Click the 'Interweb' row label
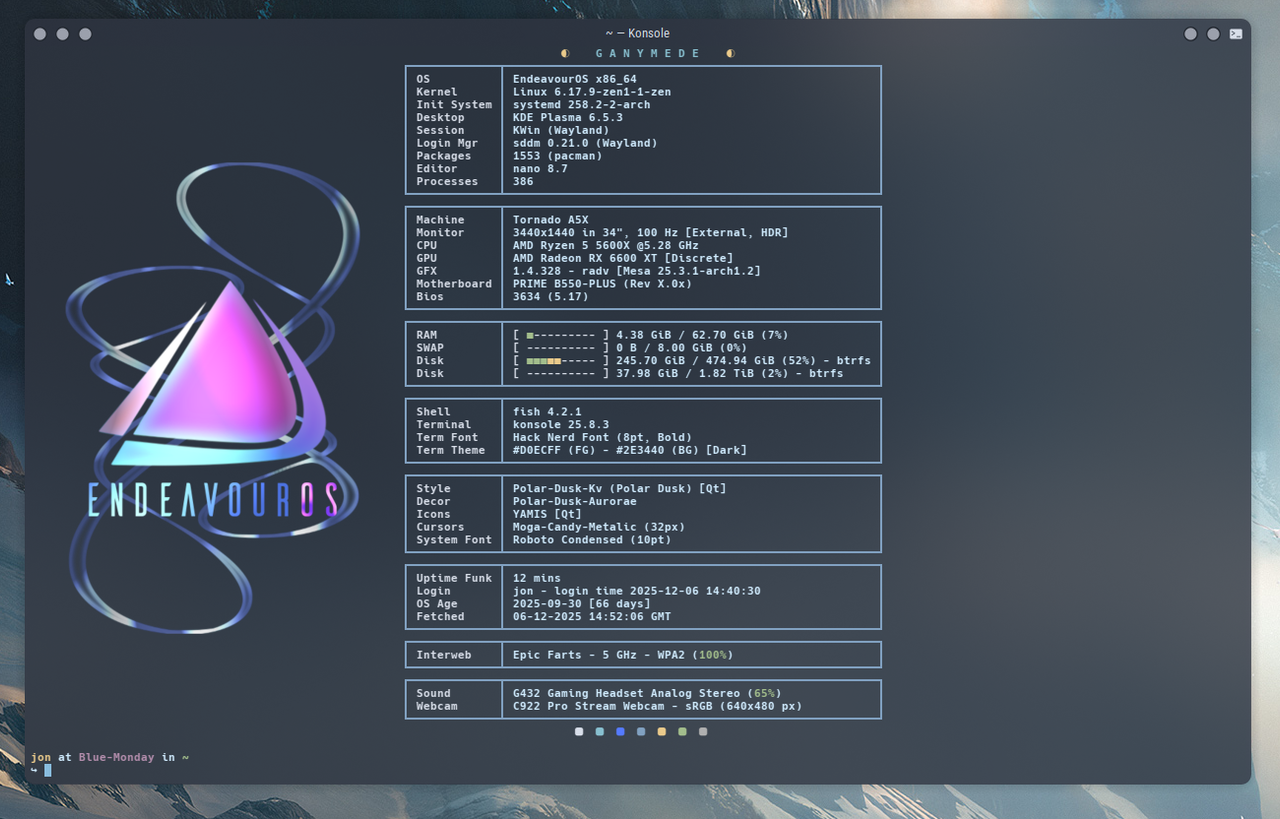 pos(444,655)
